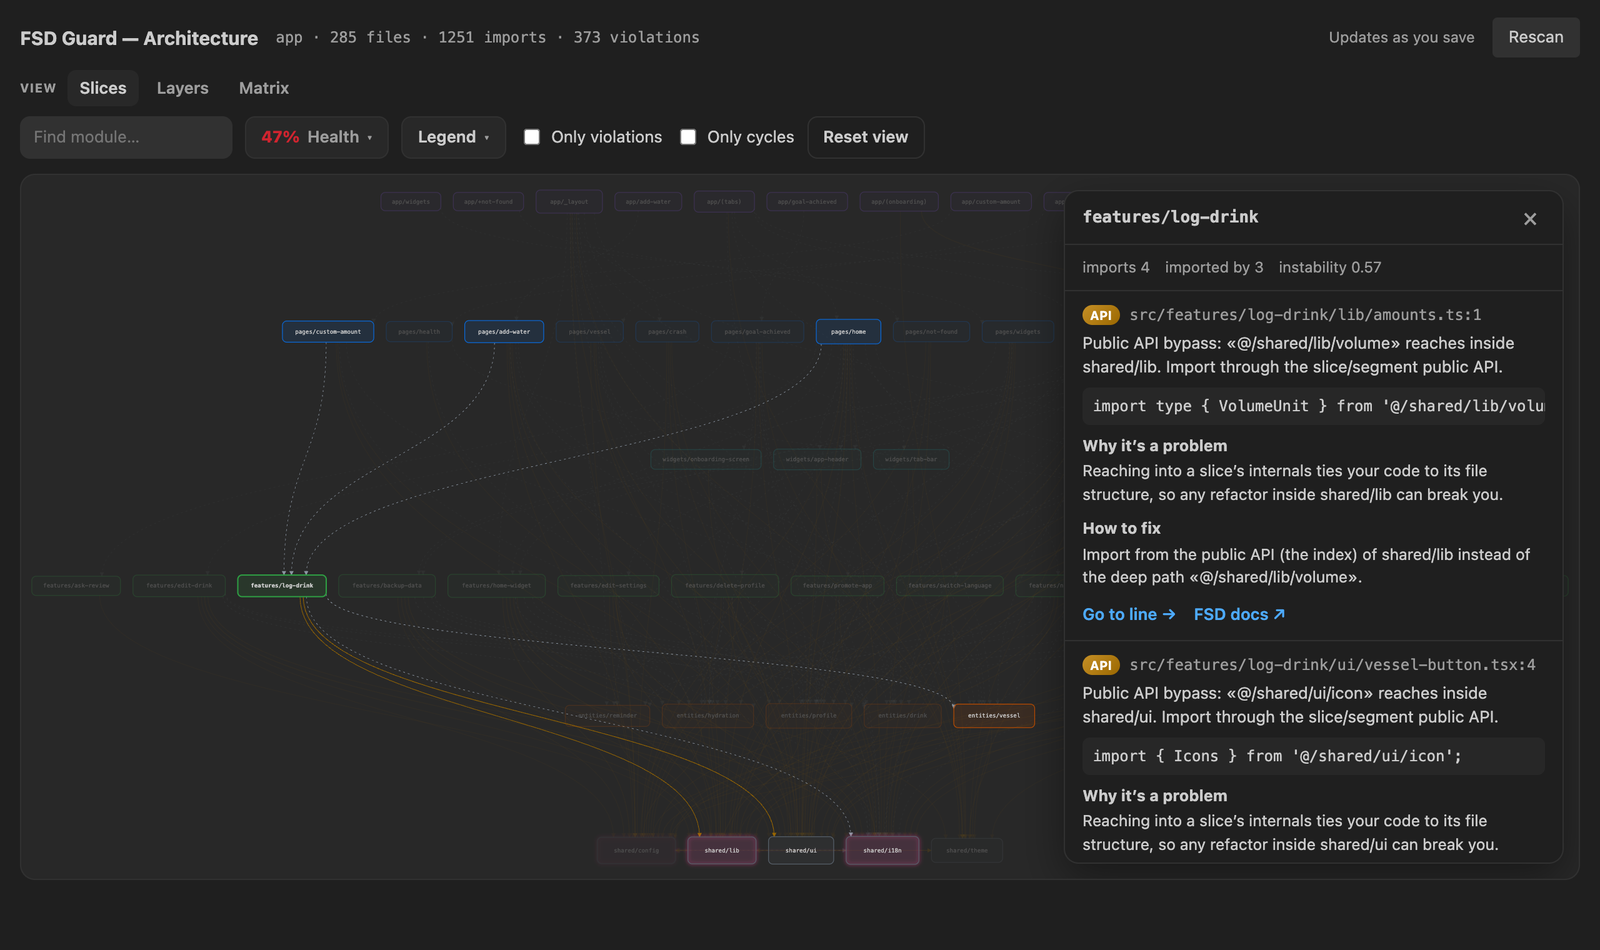Select the pages/home graph node
Image resolution: width=1600 pixels, height=950 pixels.
pyautogui.click(x=848, y=331)
